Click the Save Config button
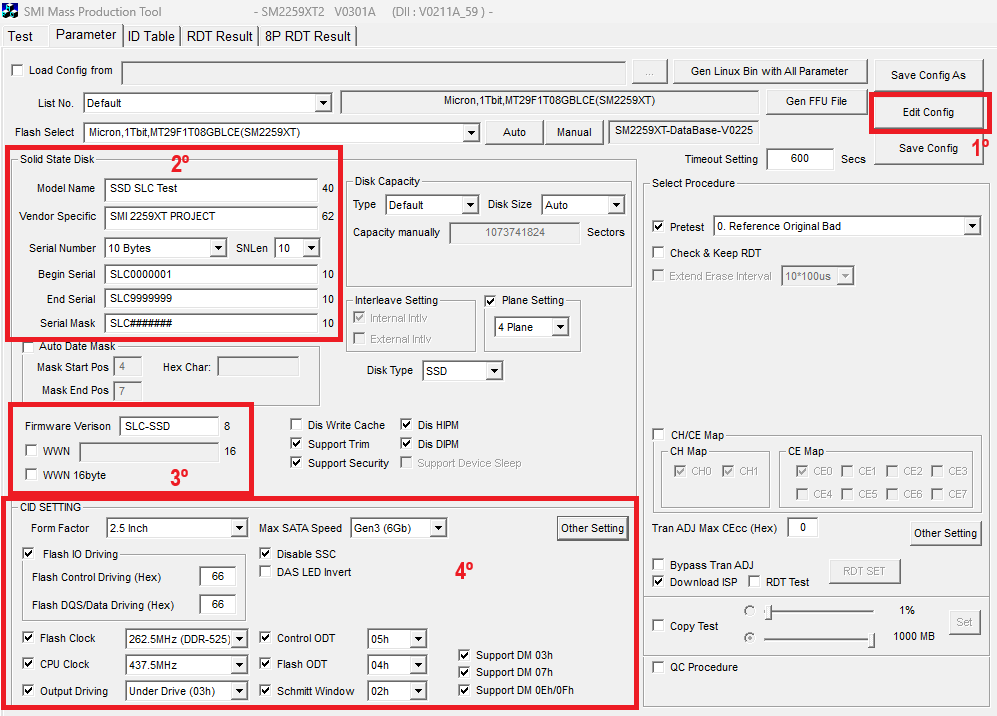Viewport: 997px width, 716px height. point(928,148)
